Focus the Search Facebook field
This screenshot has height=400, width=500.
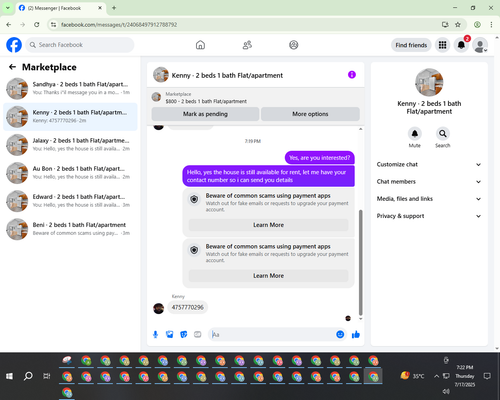pyautogui.click(x=80, y=45)
